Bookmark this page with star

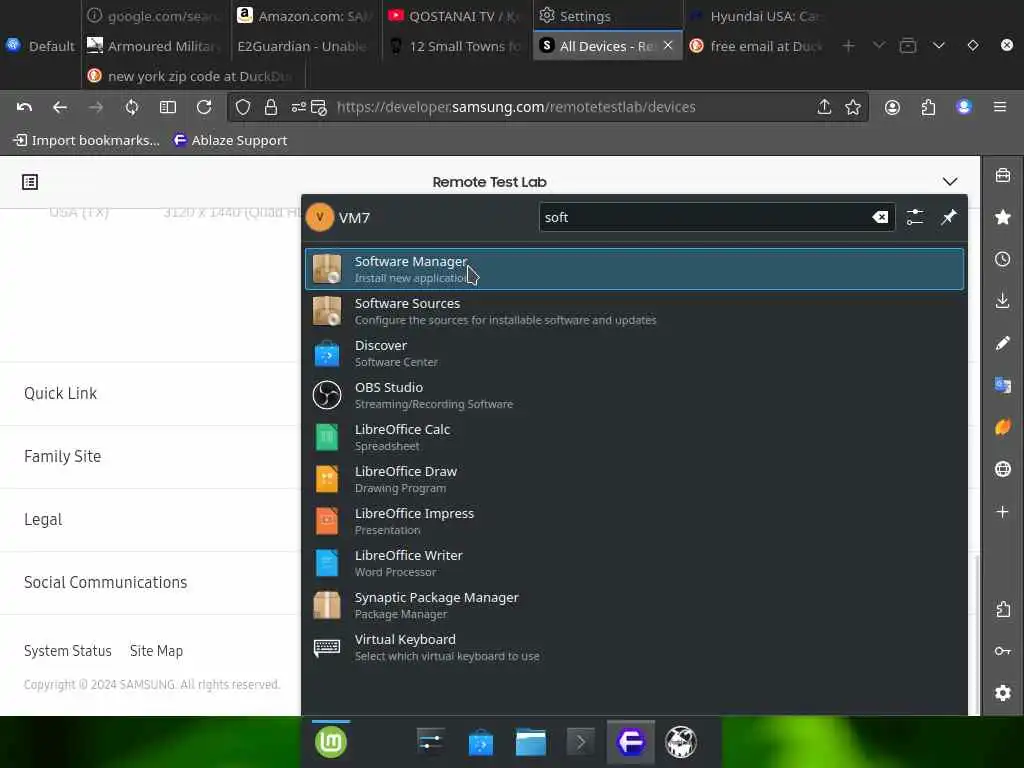tap(853, 107)
